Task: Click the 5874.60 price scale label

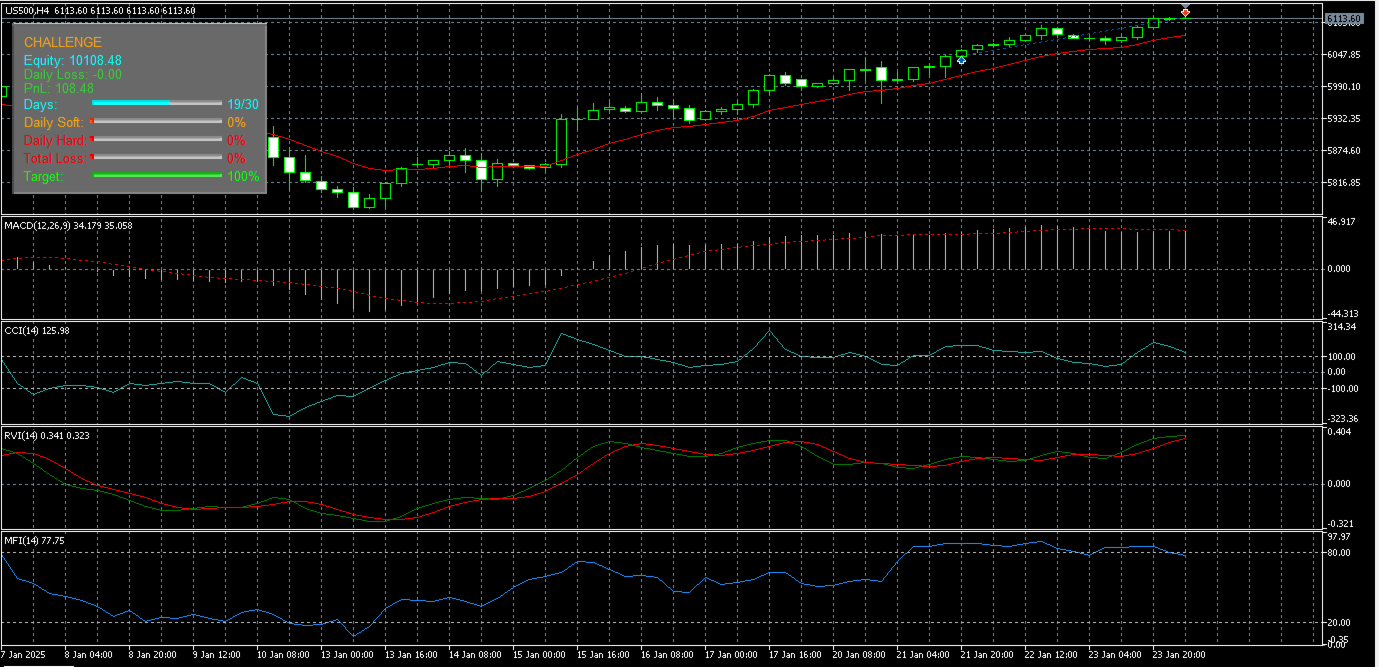Action: pos(1343,150)
